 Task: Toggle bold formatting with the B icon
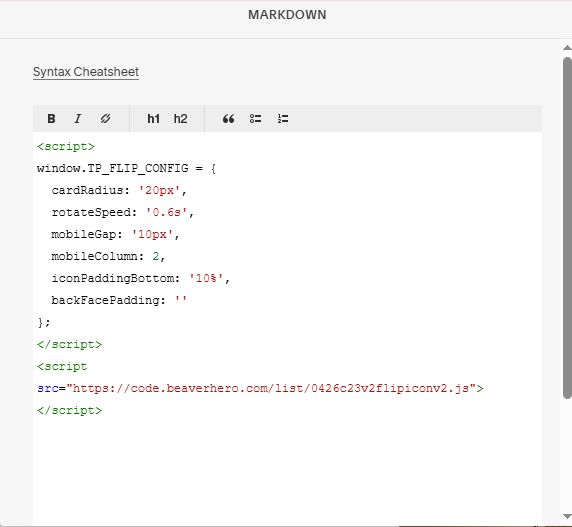click(51, 119)
